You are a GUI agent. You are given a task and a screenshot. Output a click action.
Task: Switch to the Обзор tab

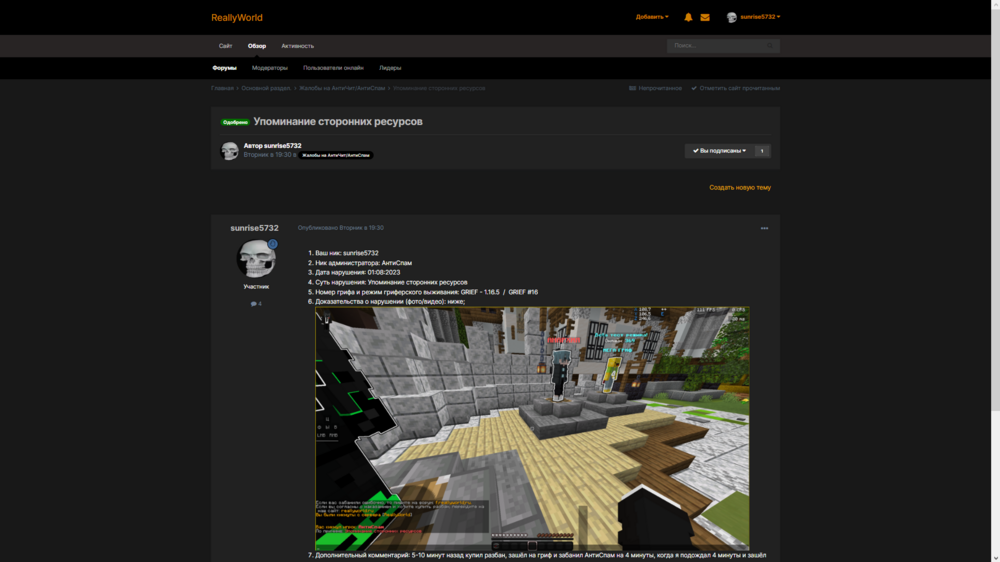pyautogui.click(x=257, y=46)
